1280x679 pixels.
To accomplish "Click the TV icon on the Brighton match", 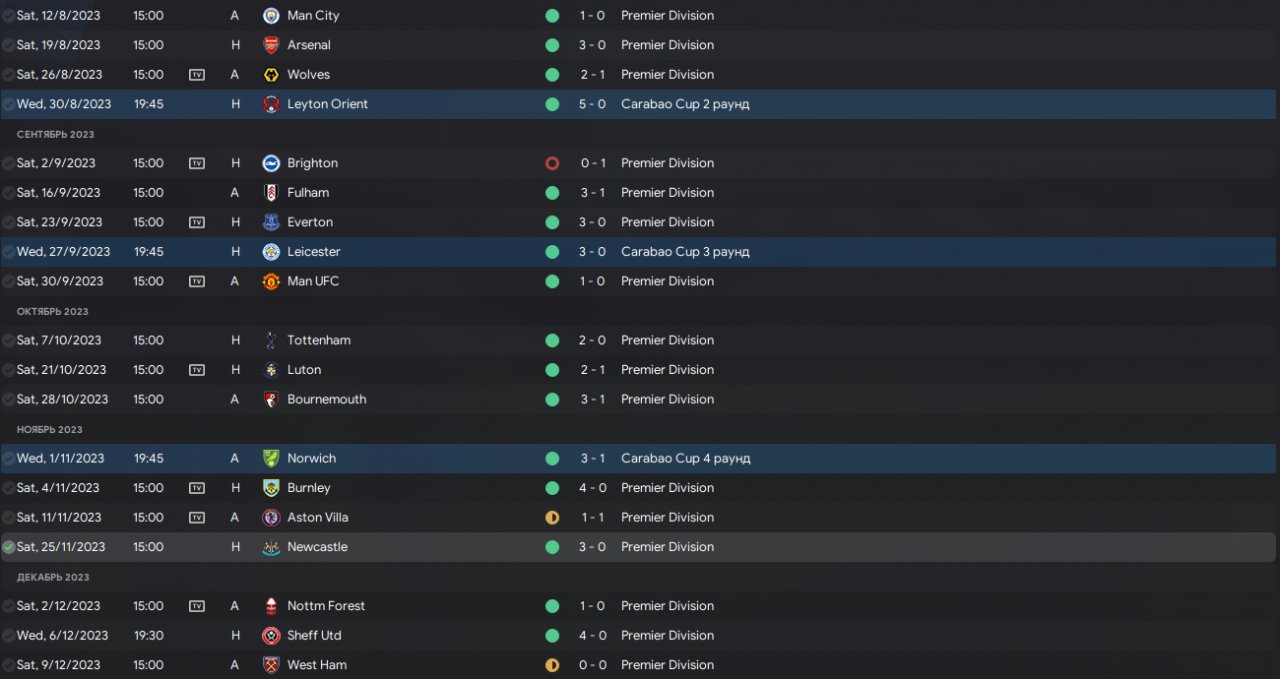I will [x=197, y=163].
